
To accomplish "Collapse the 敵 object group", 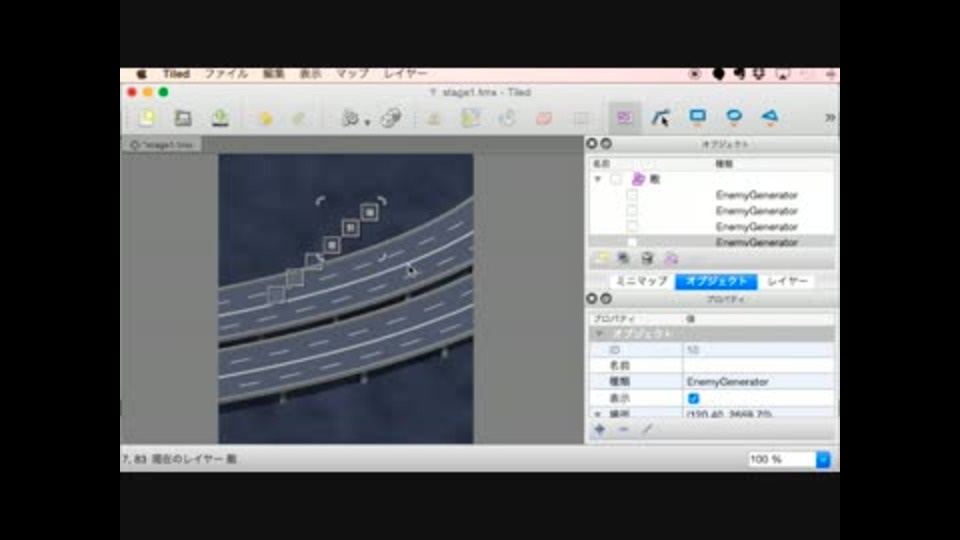I will tap(598, 179).
